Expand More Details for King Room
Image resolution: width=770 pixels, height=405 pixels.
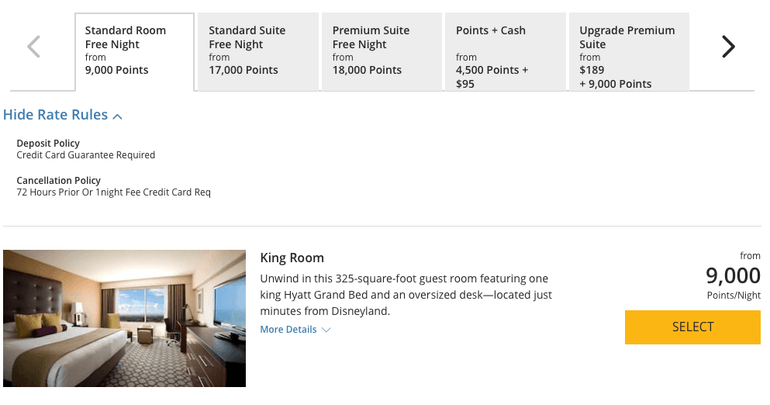[x=288, y=330]
